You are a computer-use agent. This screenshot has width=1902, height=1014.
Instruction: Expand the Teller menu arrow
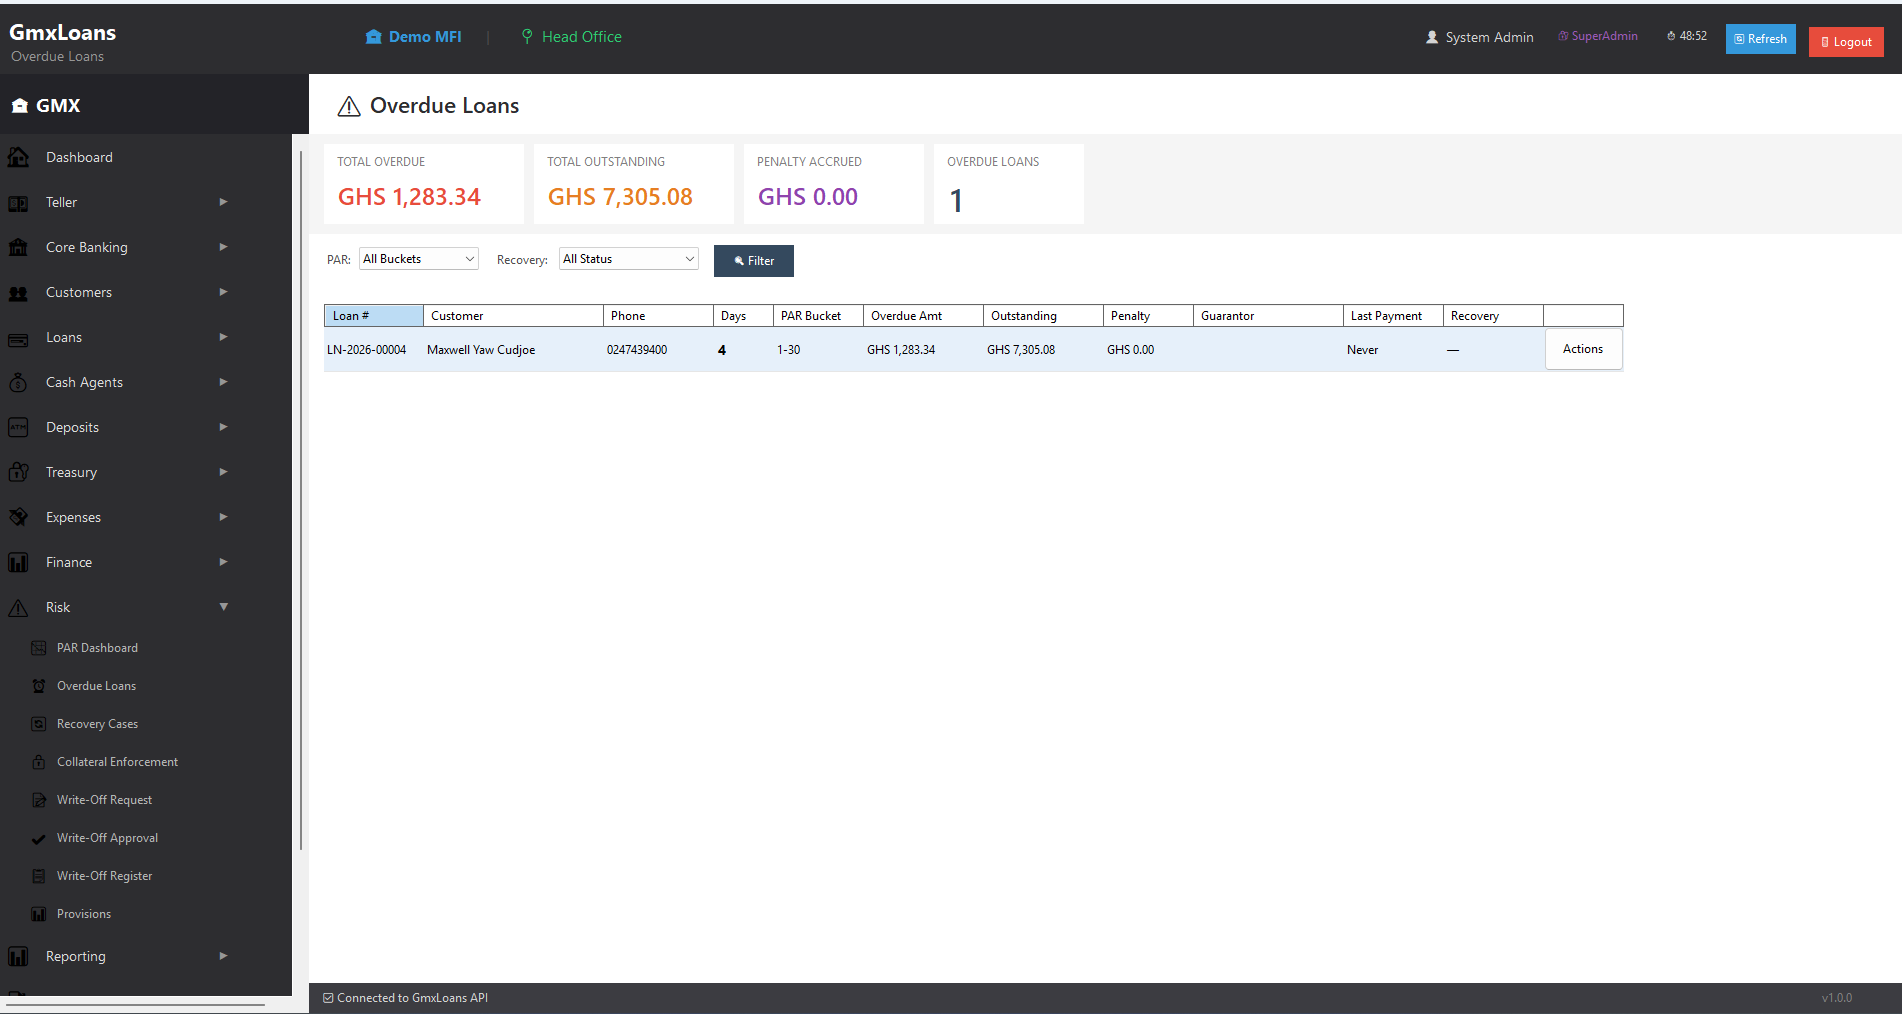[224, 202]
